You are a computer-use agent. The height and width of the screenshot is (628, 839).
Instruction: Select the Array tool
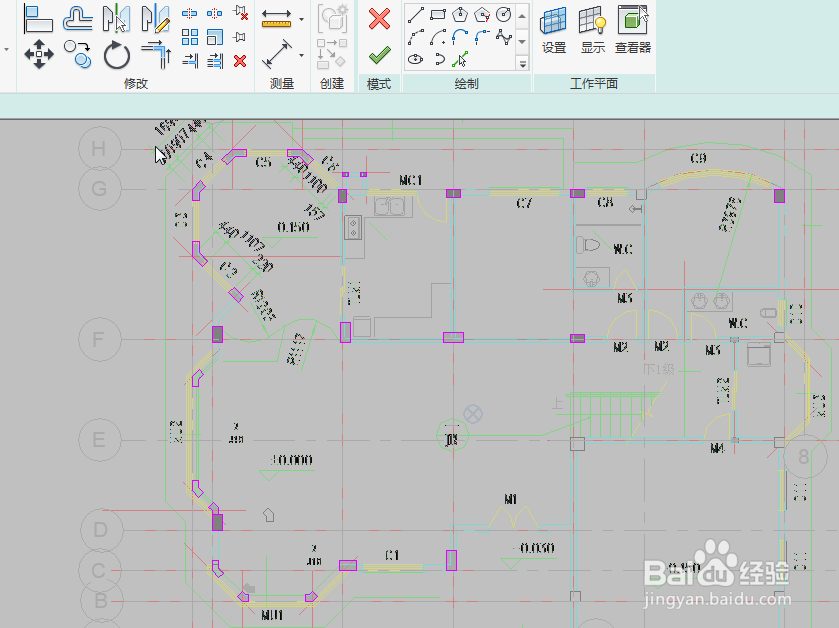(x=189, y=37)
